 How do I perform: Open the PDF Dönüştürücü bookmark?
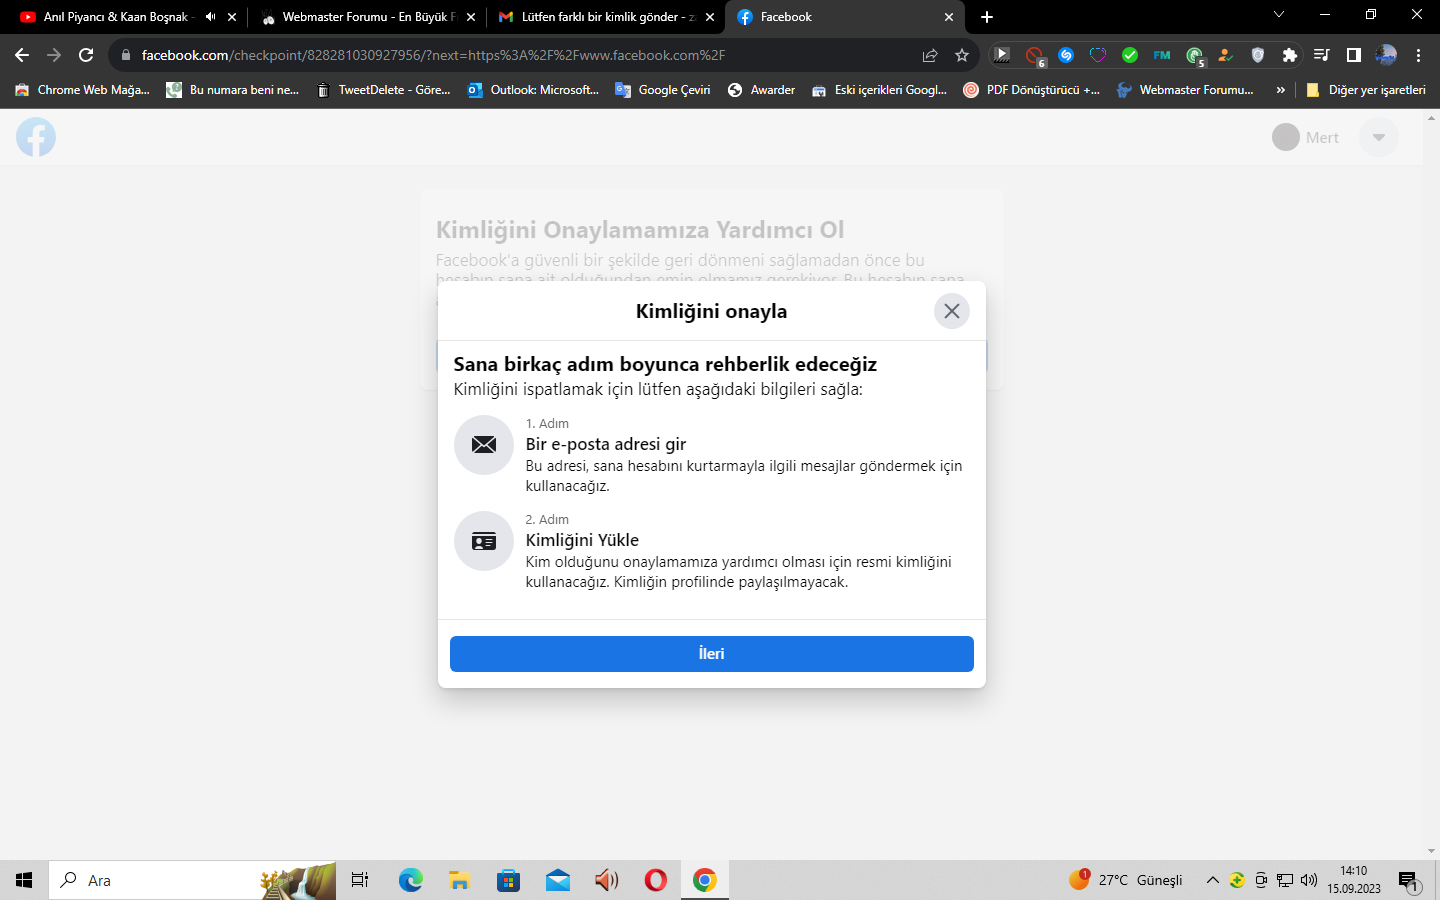pyautogui.click(x=1032, y=90)
